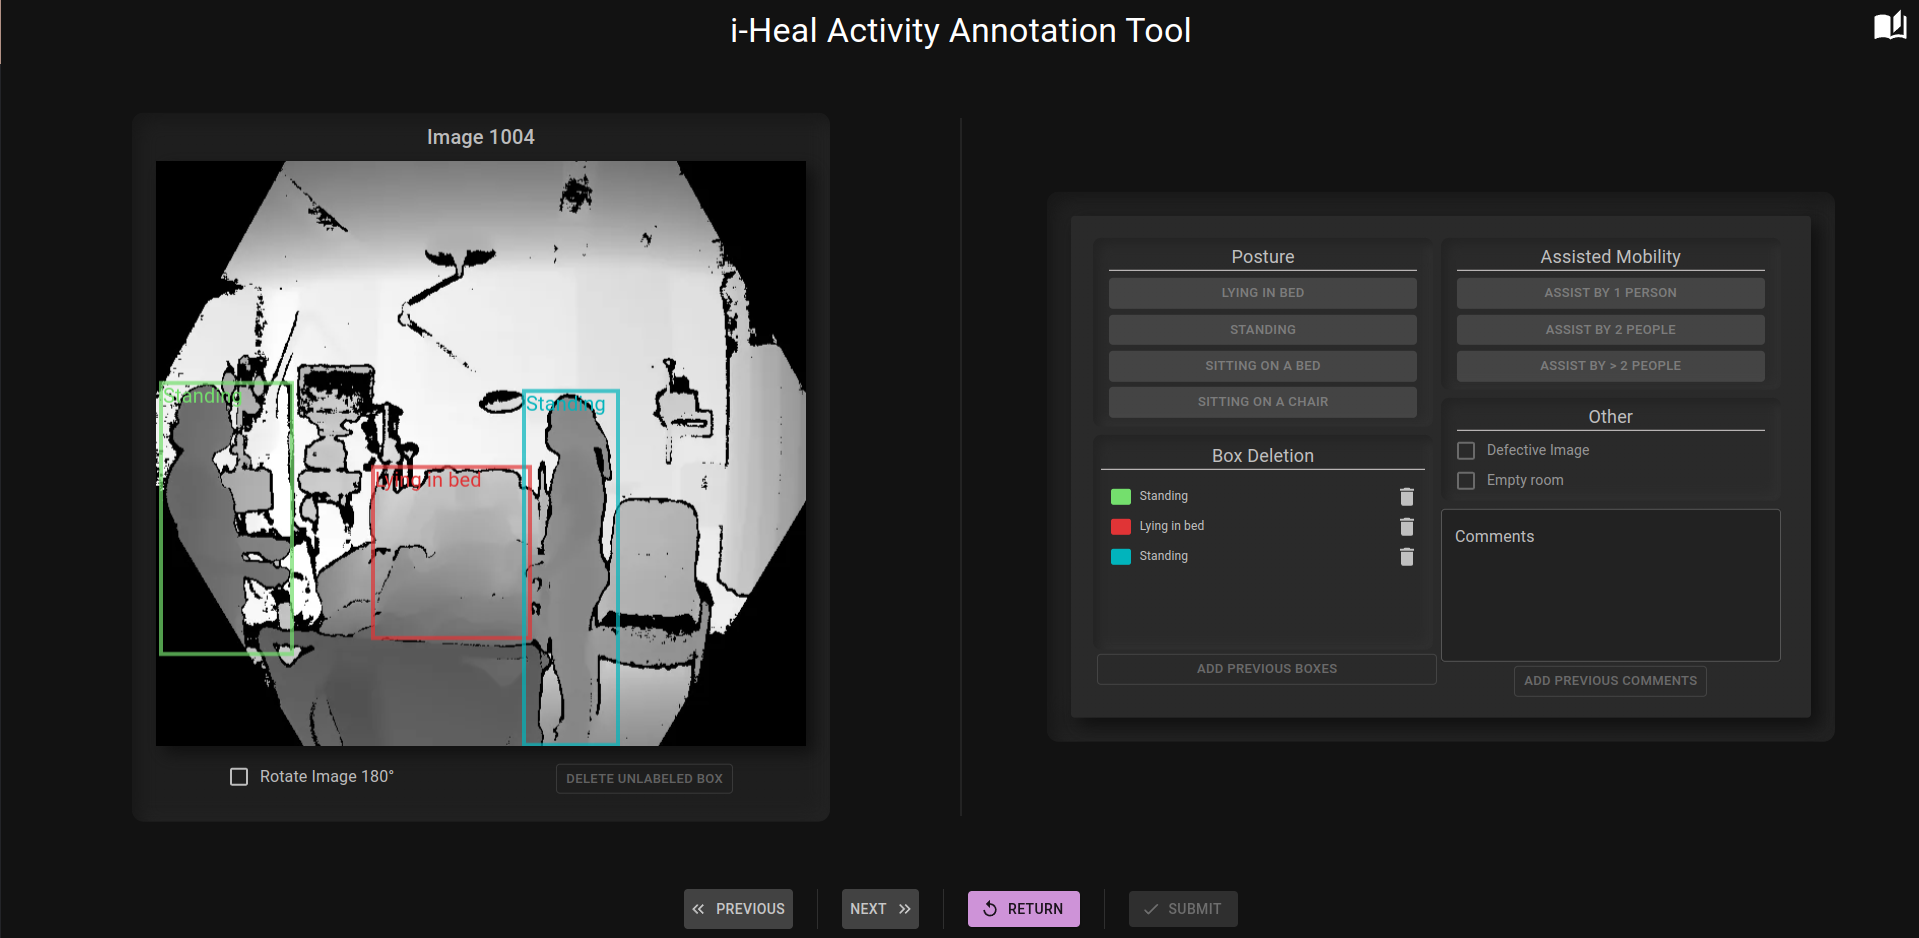Remove the teal Standing box with trash icon
Screen dimensions: 1919x938
pyautogui.click(x=1406, y=557)
